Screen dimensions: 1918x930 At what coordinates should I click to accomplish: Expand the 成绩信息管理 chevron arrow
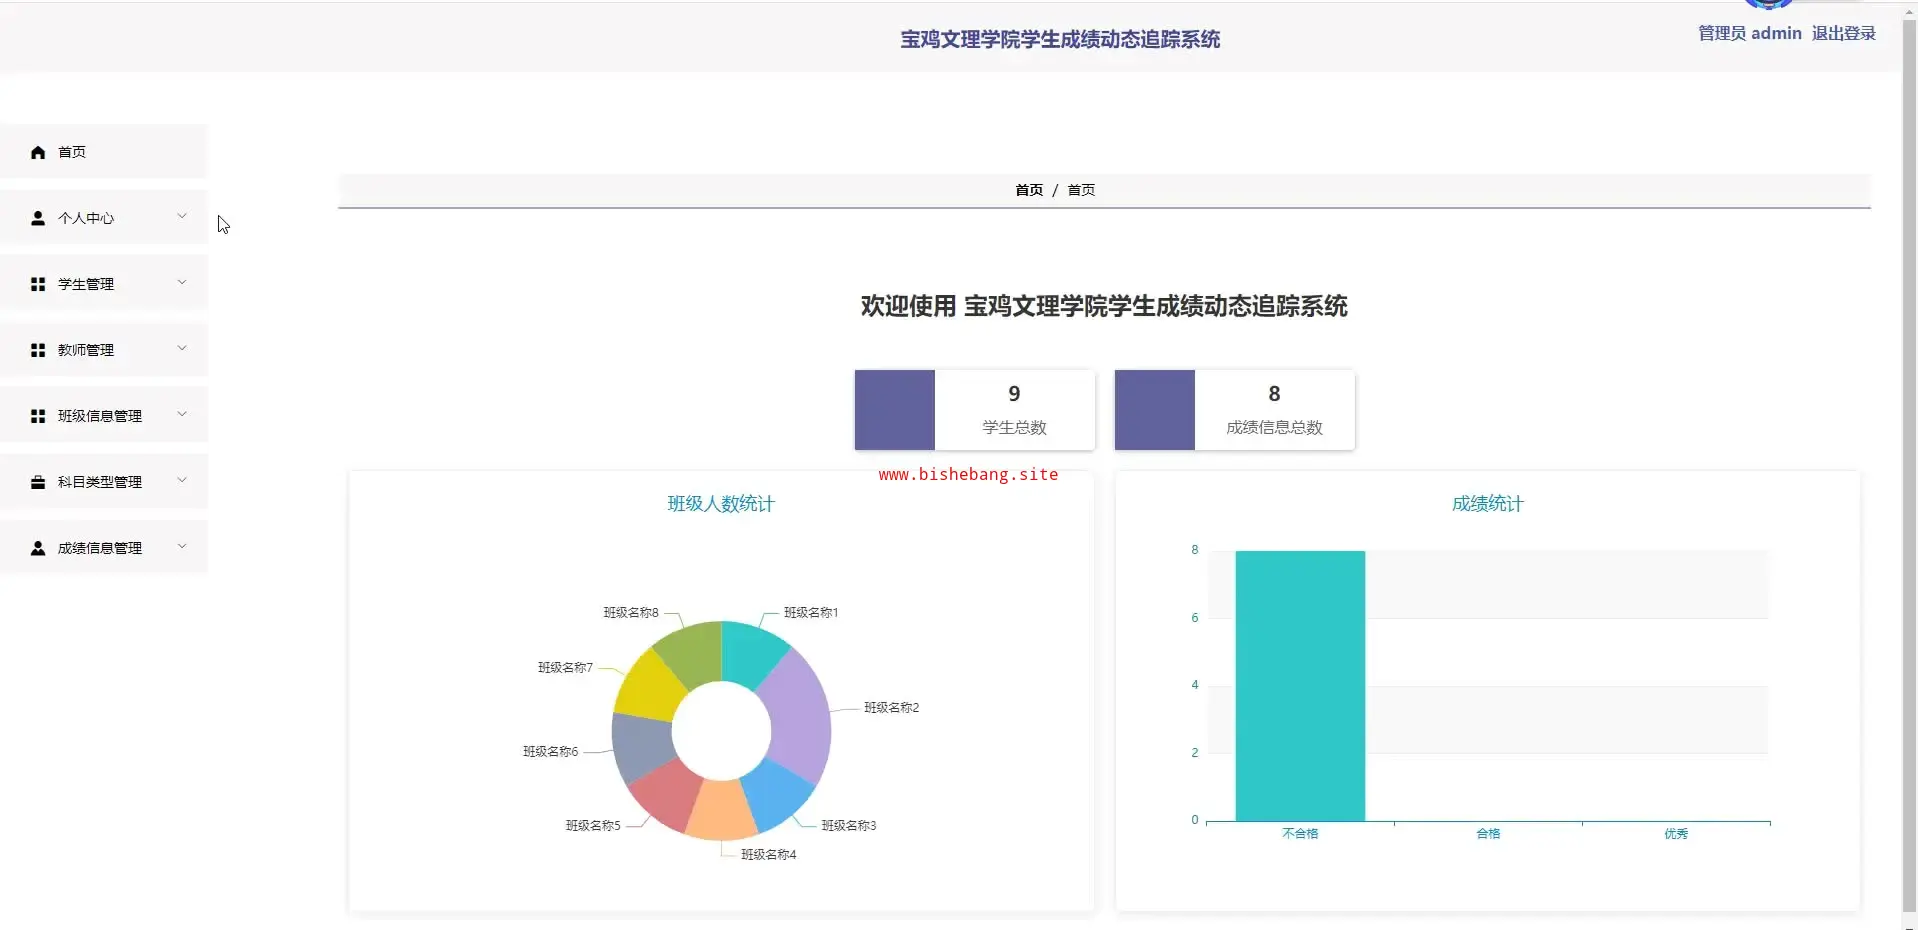click(x=182, y=546)
